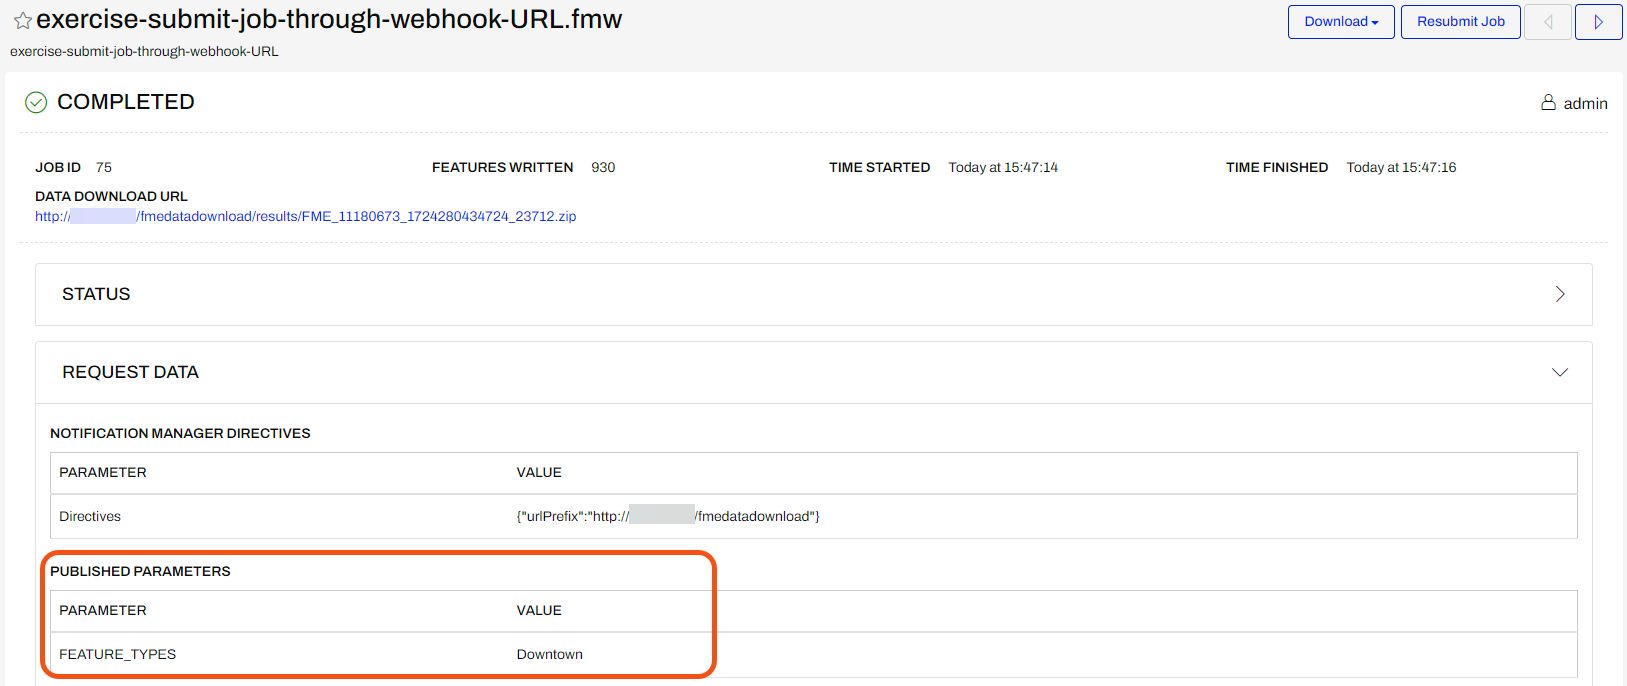Select the FEATURE_TYPES parameter name cell

(x=117, y=654)
